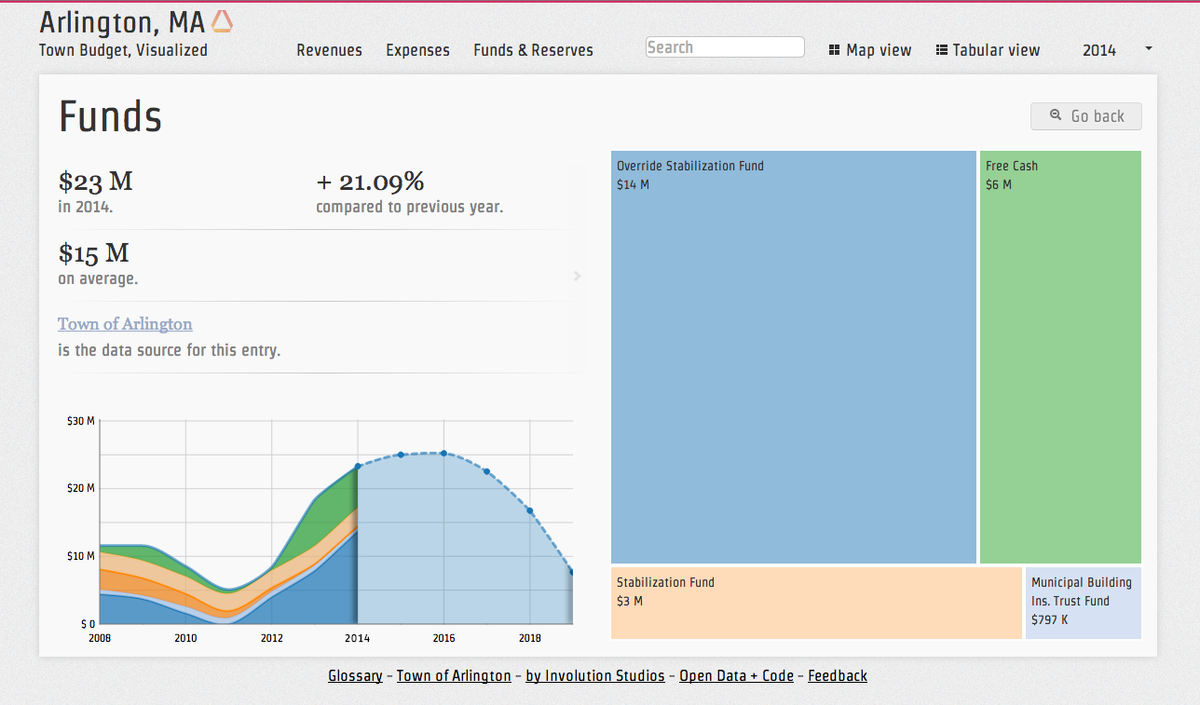Open the Revenues section
Image resolution: width=1200 pixels, height=705 pixels.
329,50
